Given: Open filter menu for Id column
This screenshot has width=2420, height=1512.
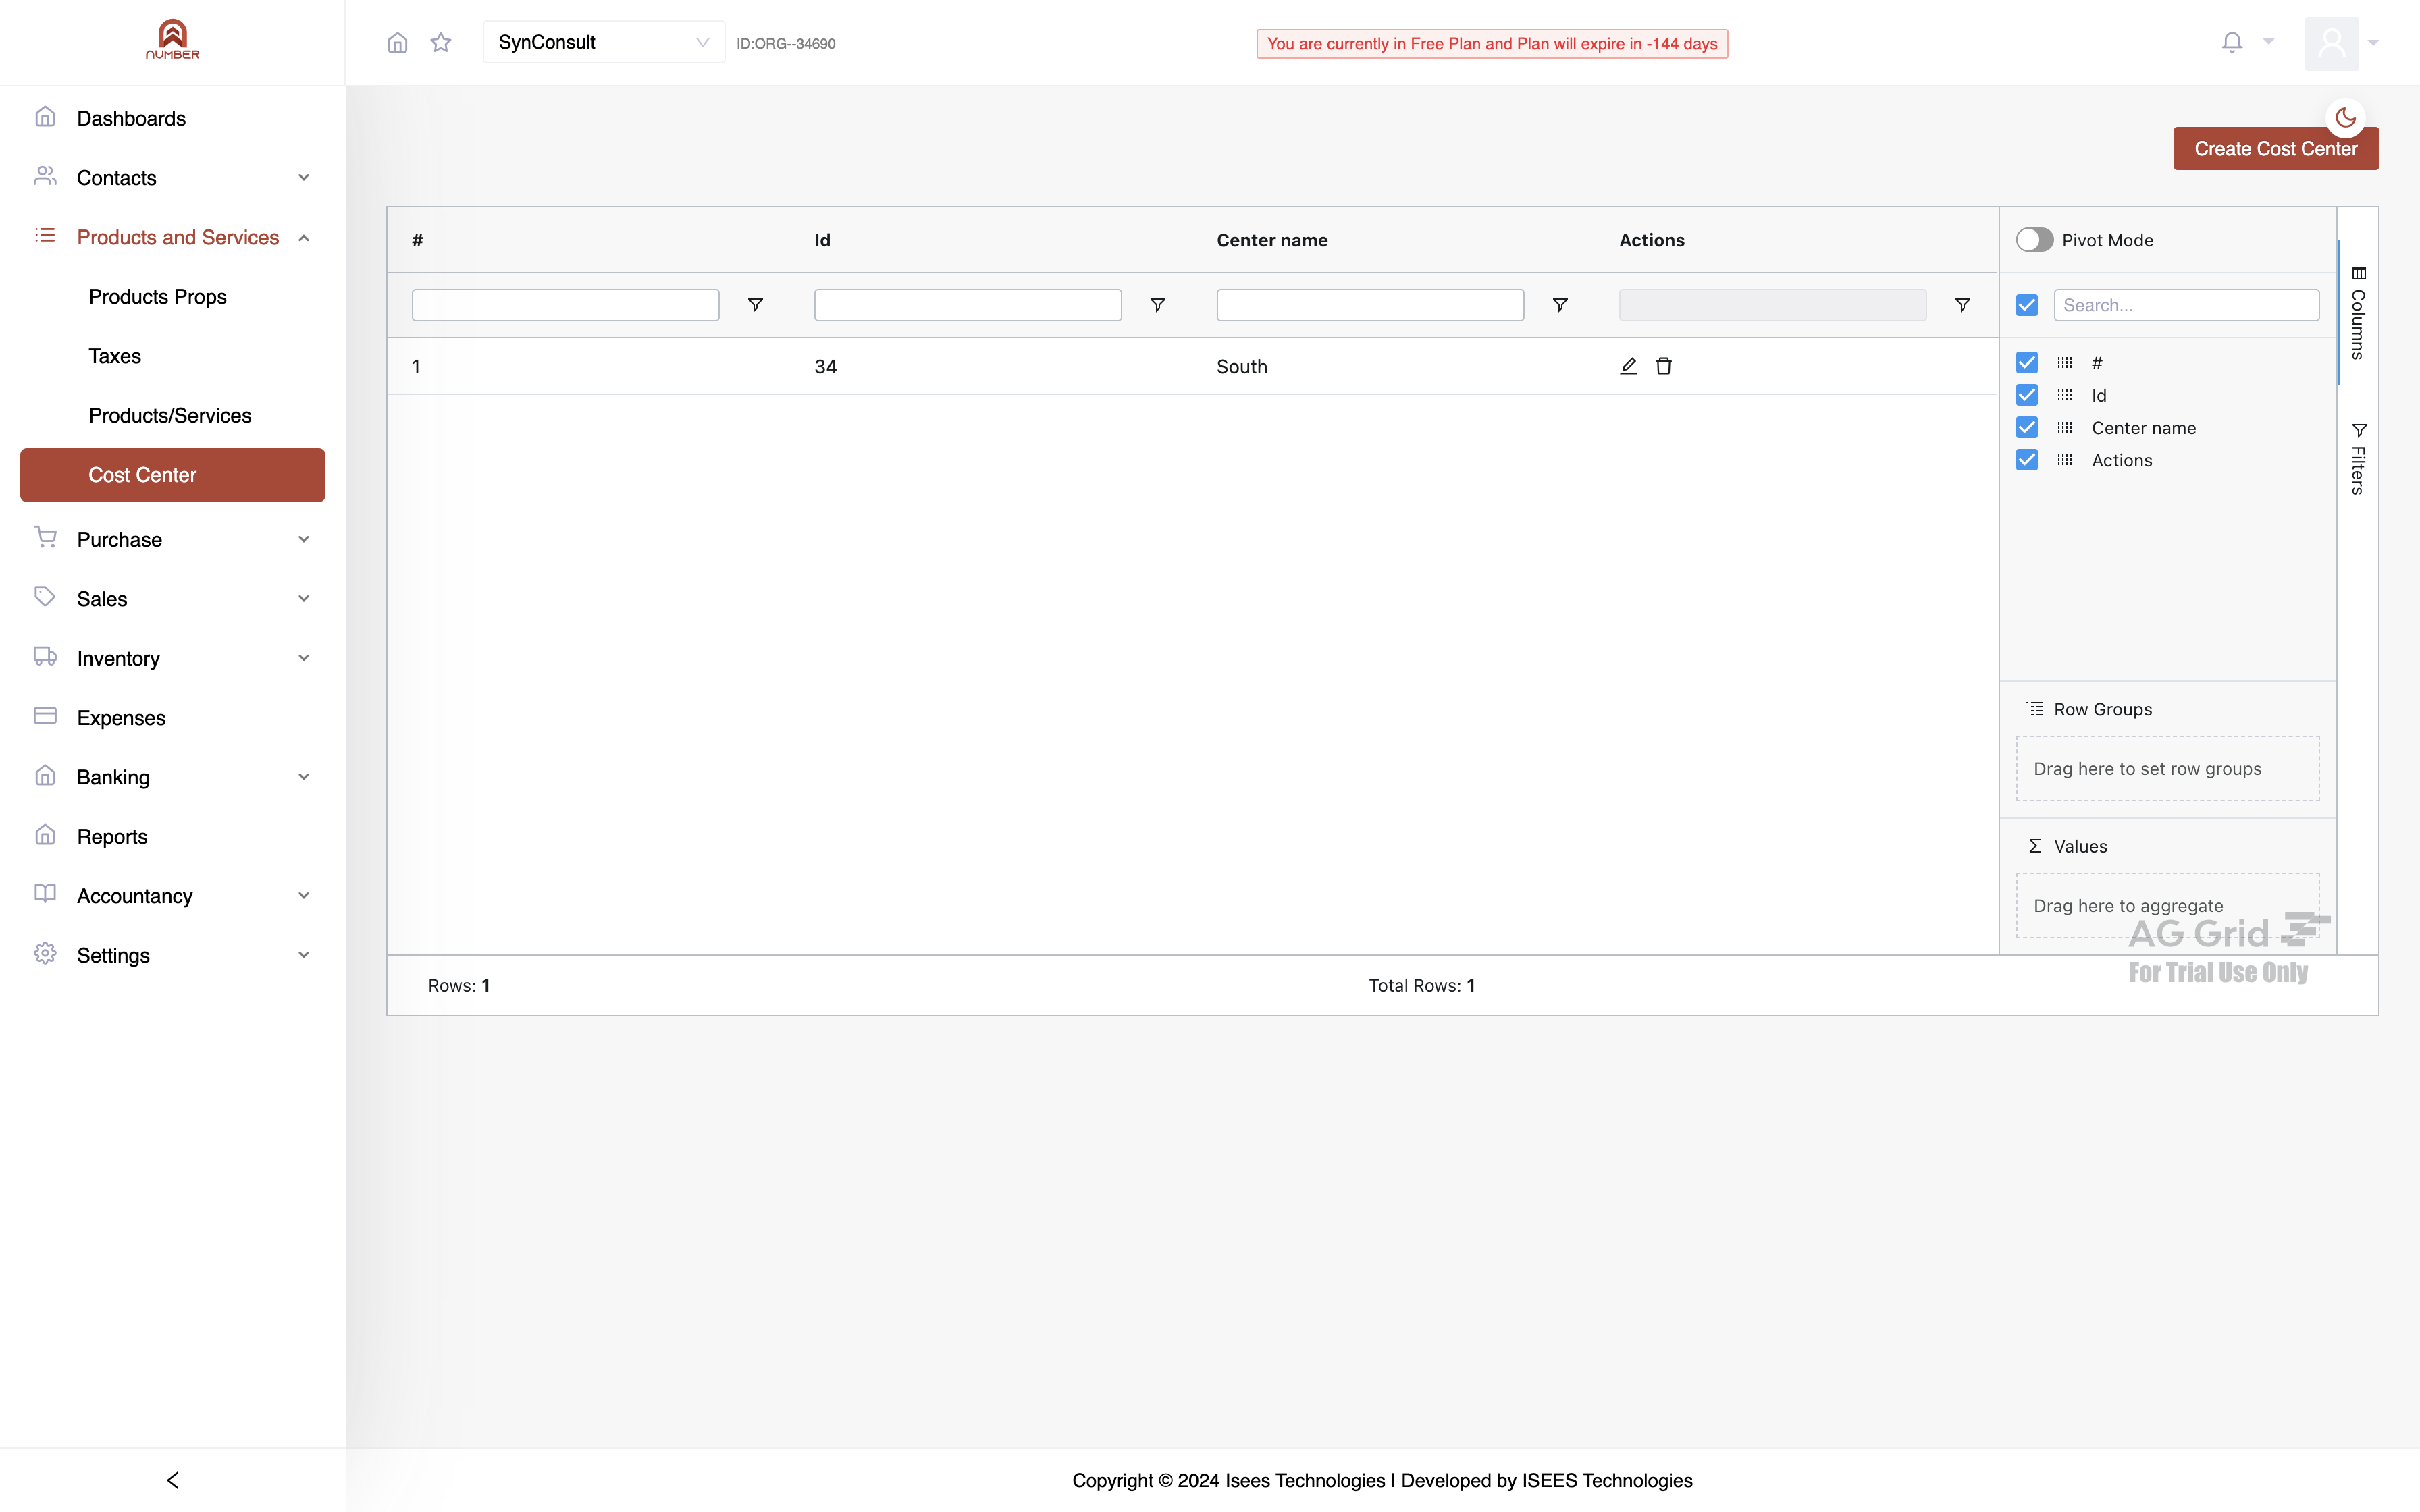Looking at the screenshot, I should coord(1158,305).
